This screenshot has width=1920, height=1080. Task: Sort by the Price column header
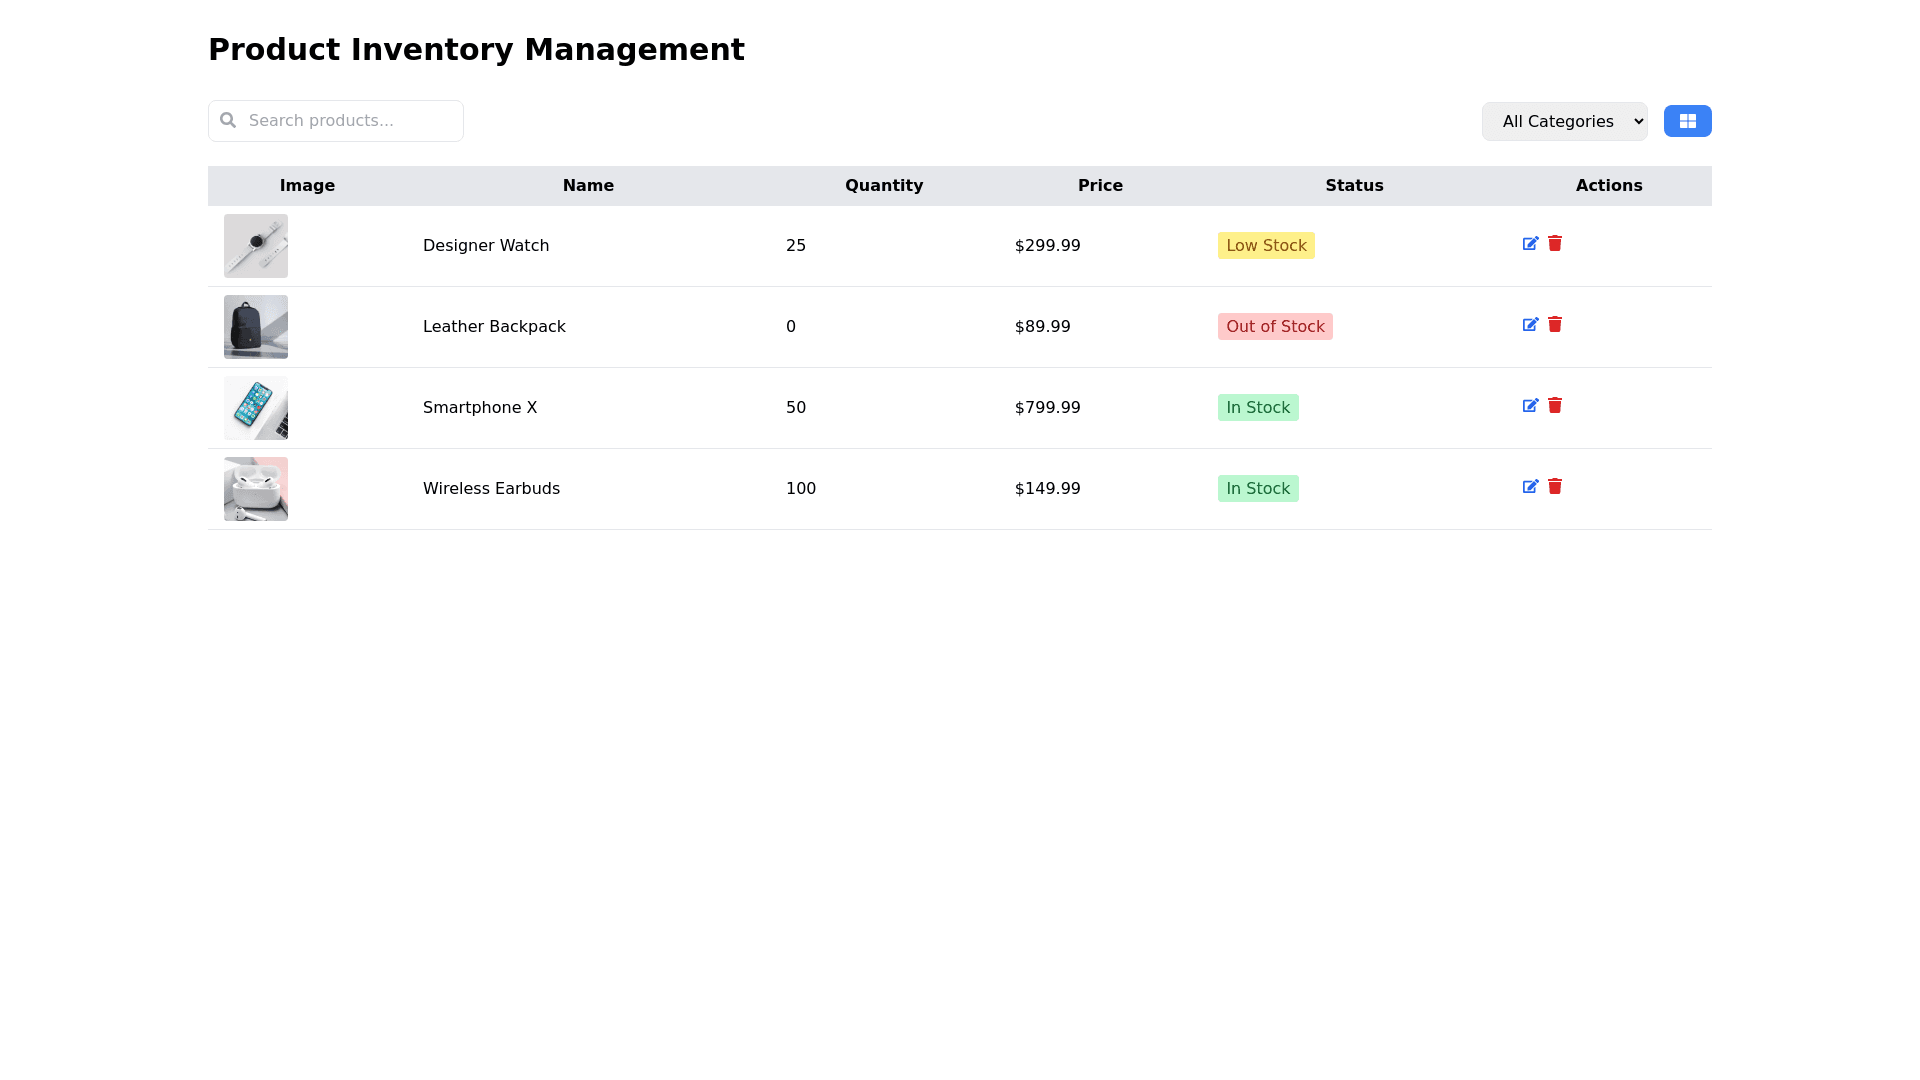1100,186
